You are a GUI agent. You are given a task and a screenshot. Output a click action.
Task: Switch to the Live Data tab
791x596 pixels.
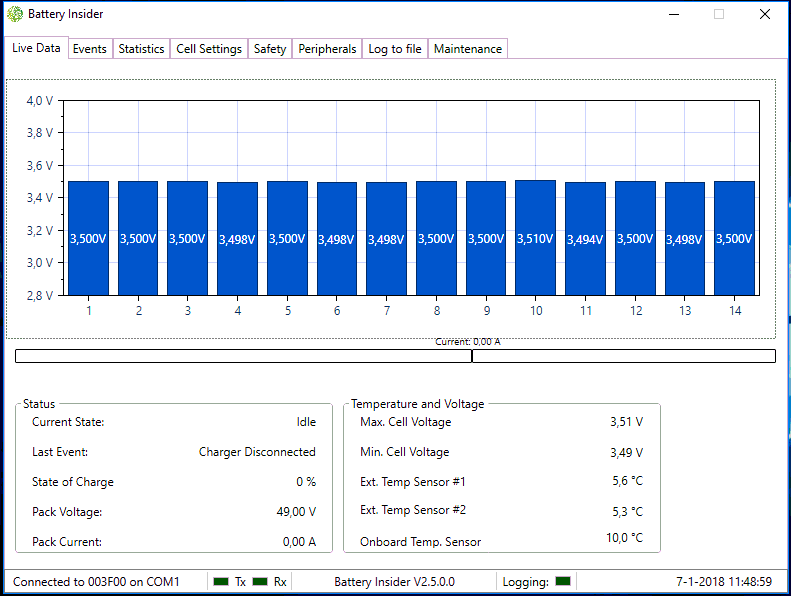pyautogui.click(x=36, y=48)
